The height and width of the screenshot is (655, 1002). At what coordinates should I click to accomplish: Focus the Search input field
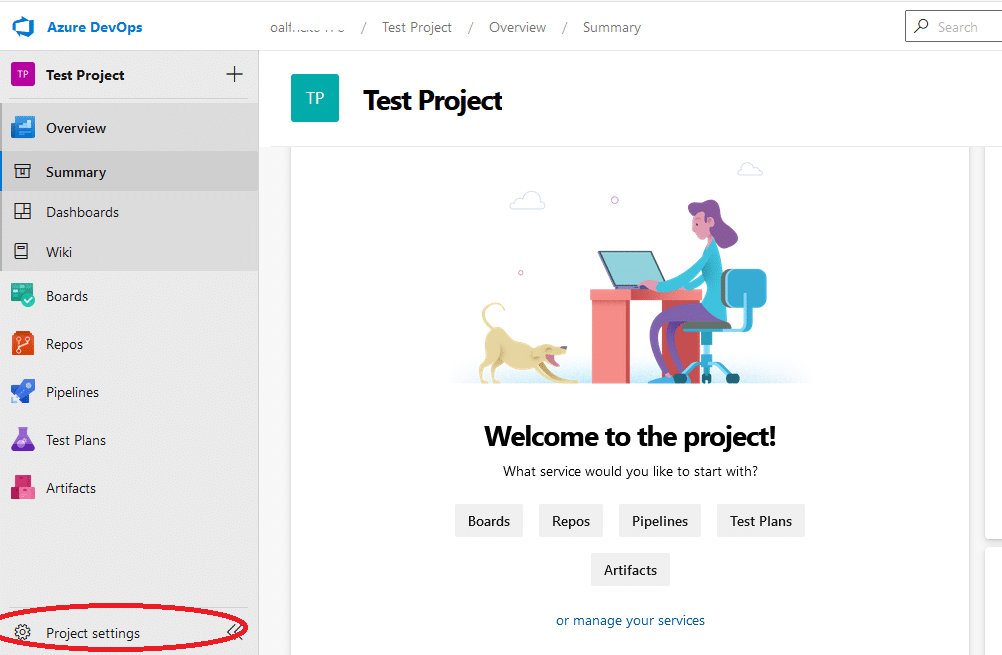tap(954, 26)
